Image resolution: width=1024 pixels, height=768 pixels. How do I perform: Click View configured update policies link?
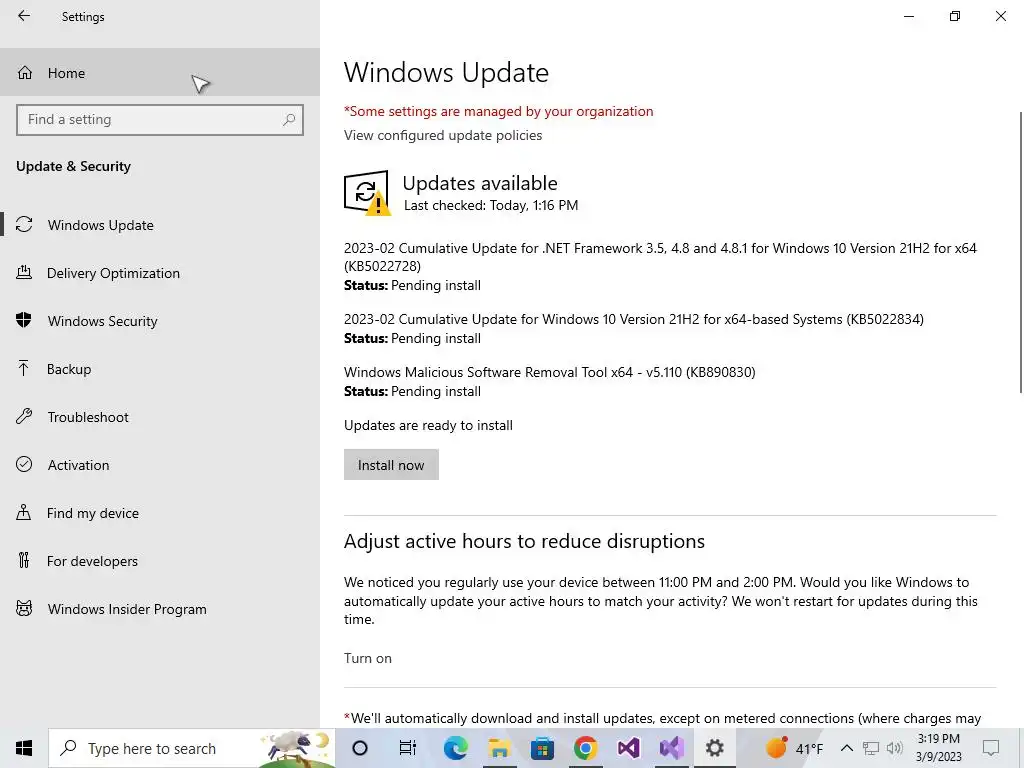tap(443, 135)
